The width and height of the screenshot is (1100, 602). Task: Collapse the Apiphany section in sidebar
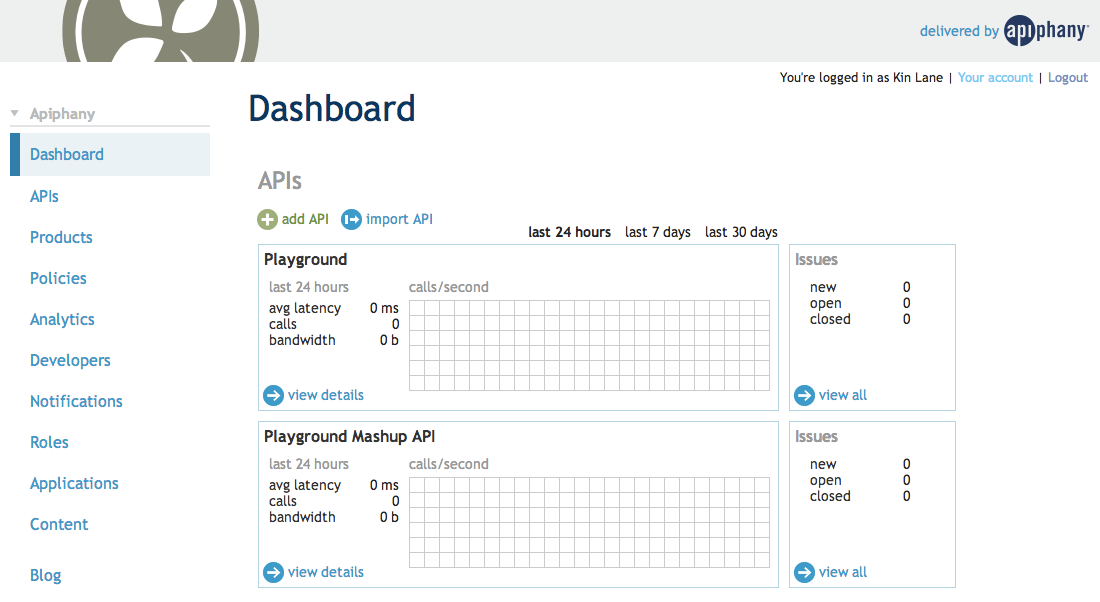pyautogui.click(x=13, y=113)
